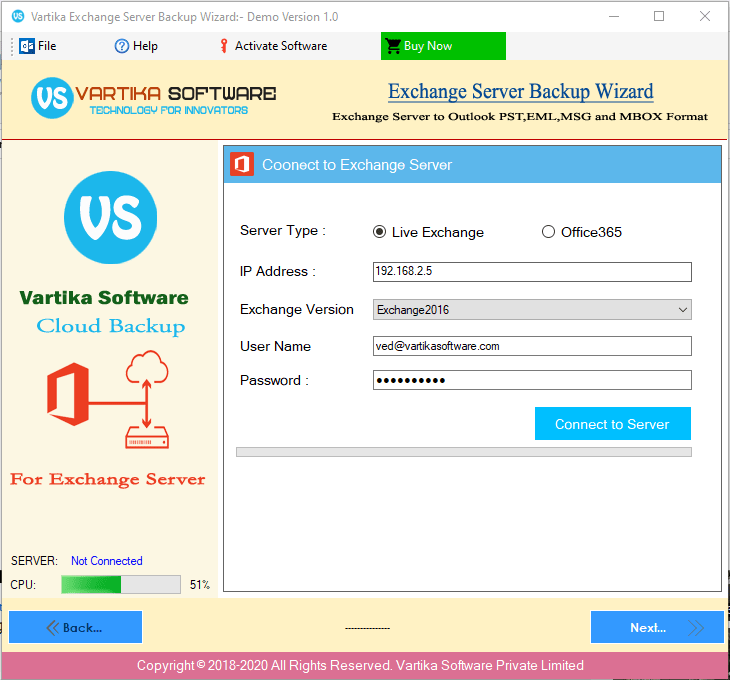Open the Exchange Version dropdown

[532, 310]
